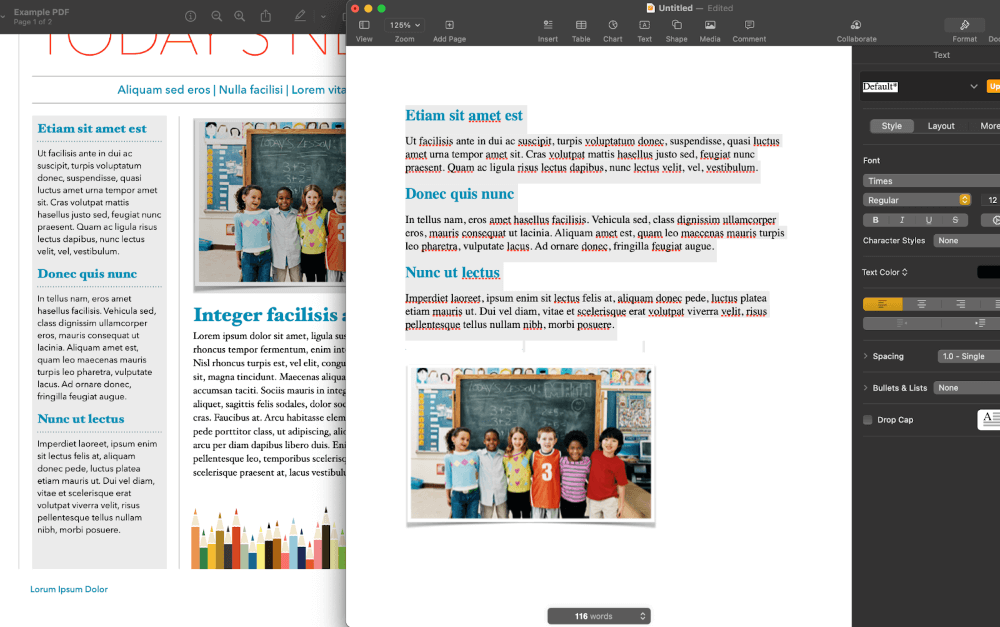The width and height of the screenshot is (1000, 627).
Task: Click the black Text Color swatch
Action: point(988,272)
